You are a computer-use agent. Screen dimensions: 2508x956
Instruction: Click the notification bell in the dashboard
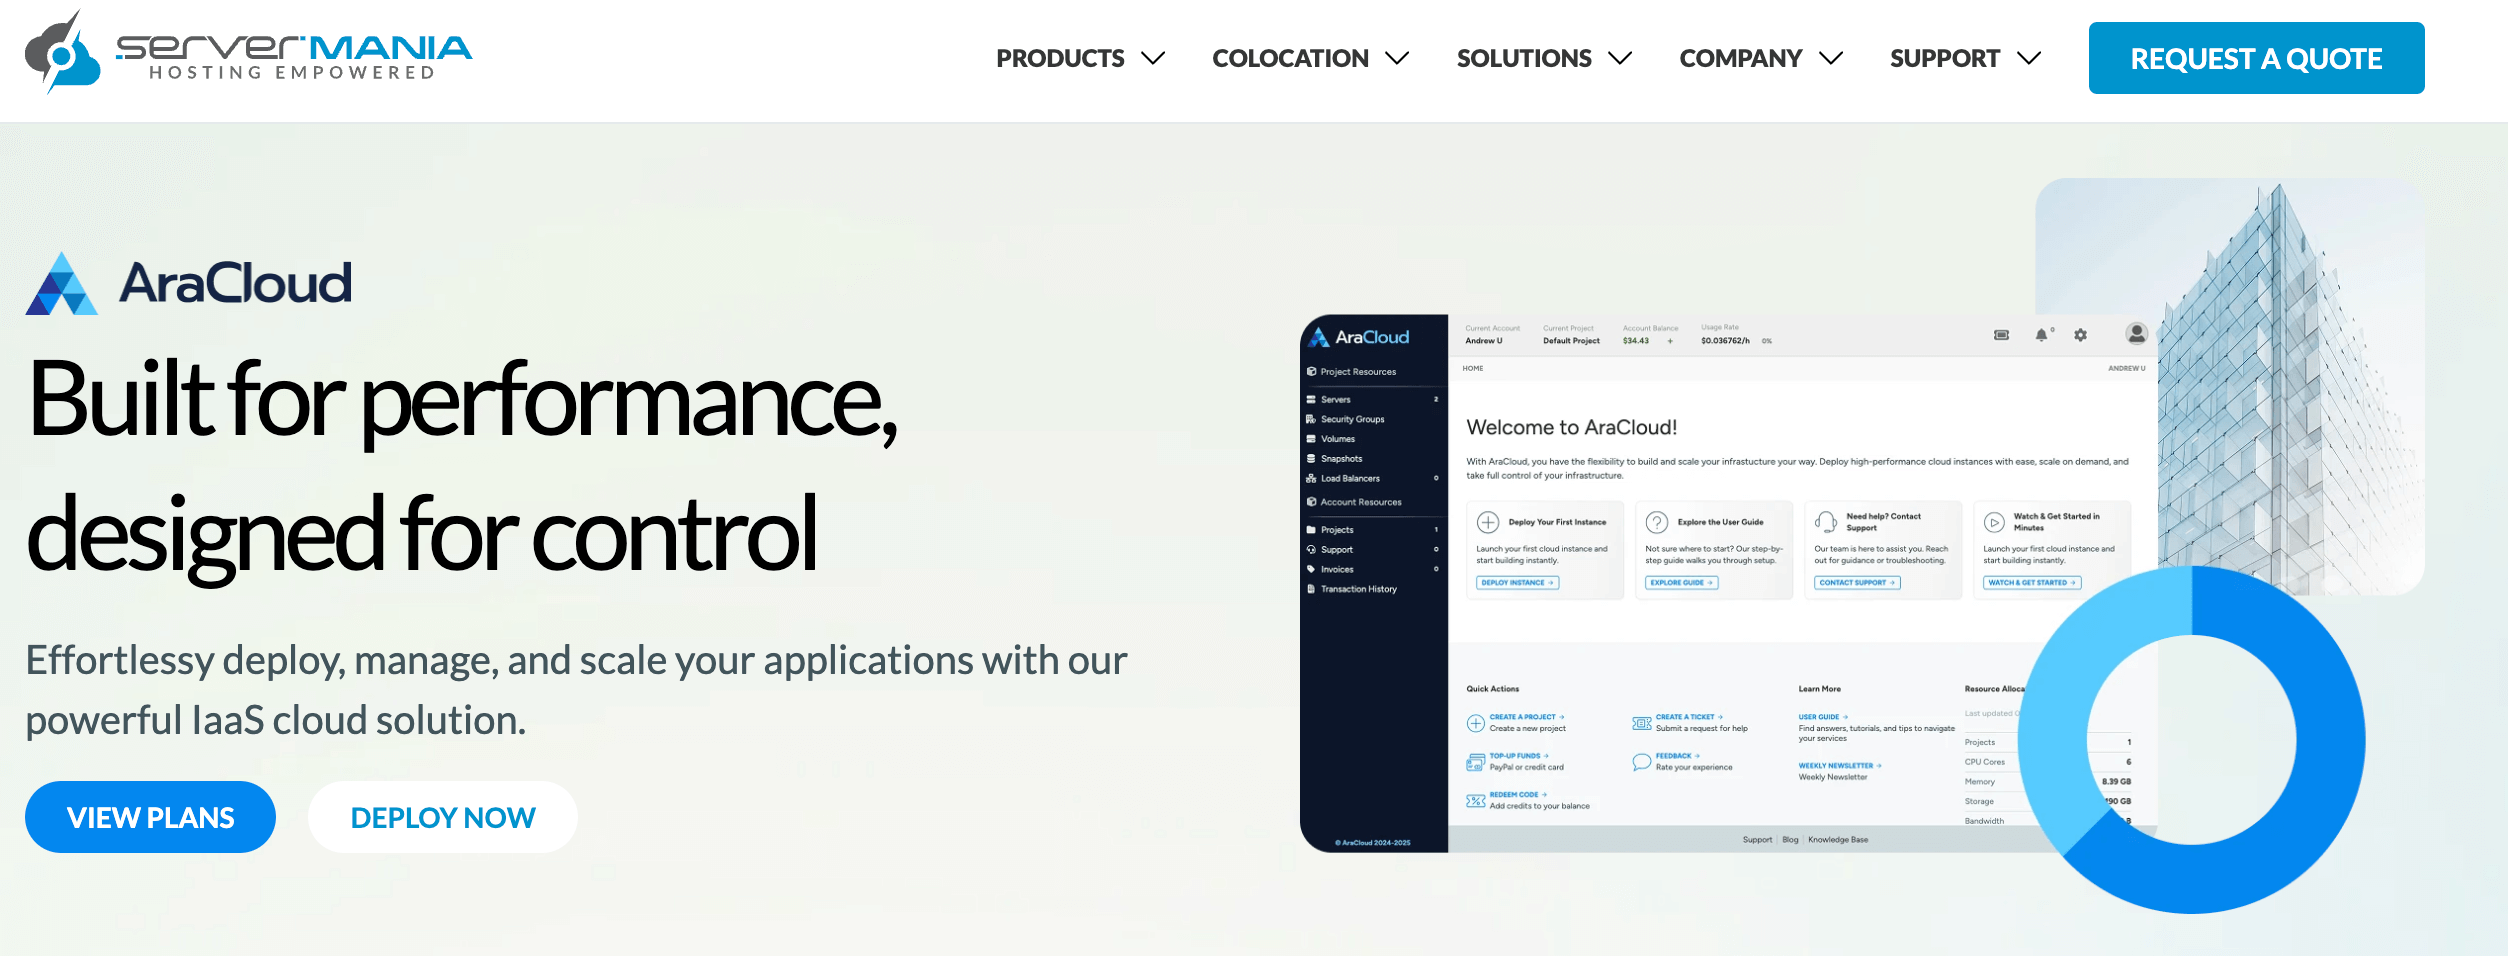(x=2041, y=335)
